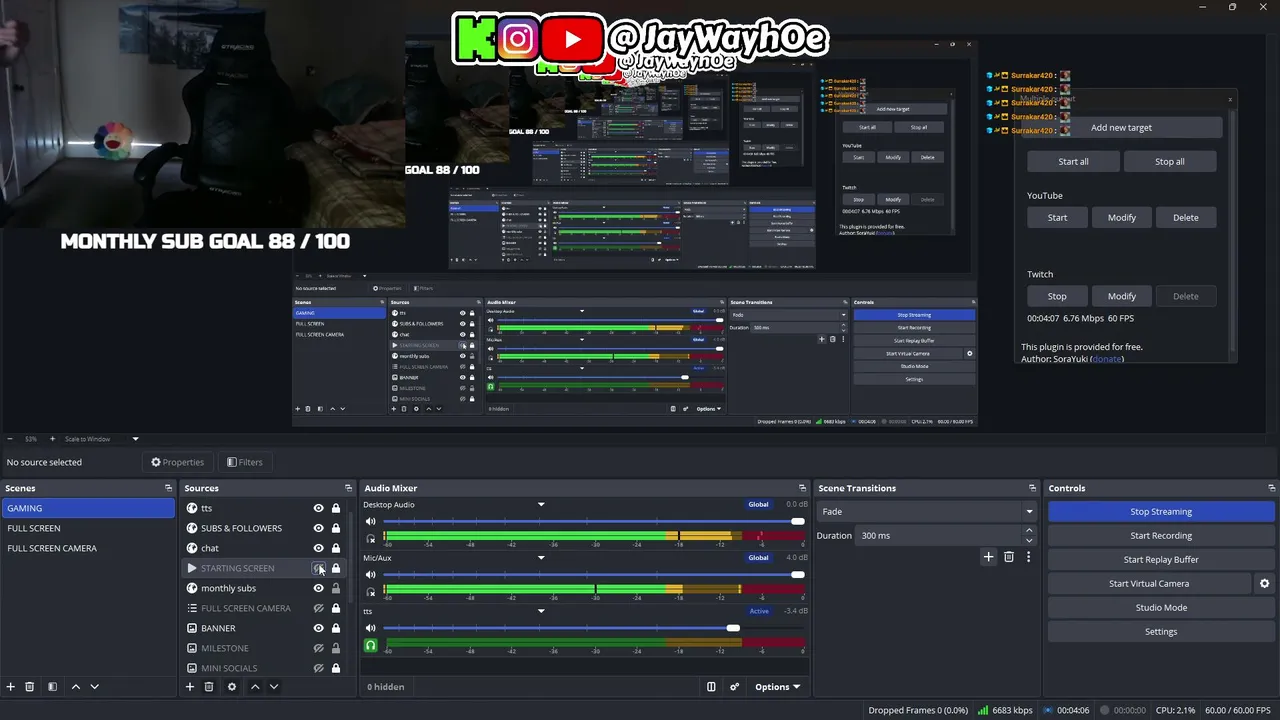Image resolution: width=1280 pixels, height=720 pixels.
Task: Show the STARTING SCREEN source
Action: (319, 568)
